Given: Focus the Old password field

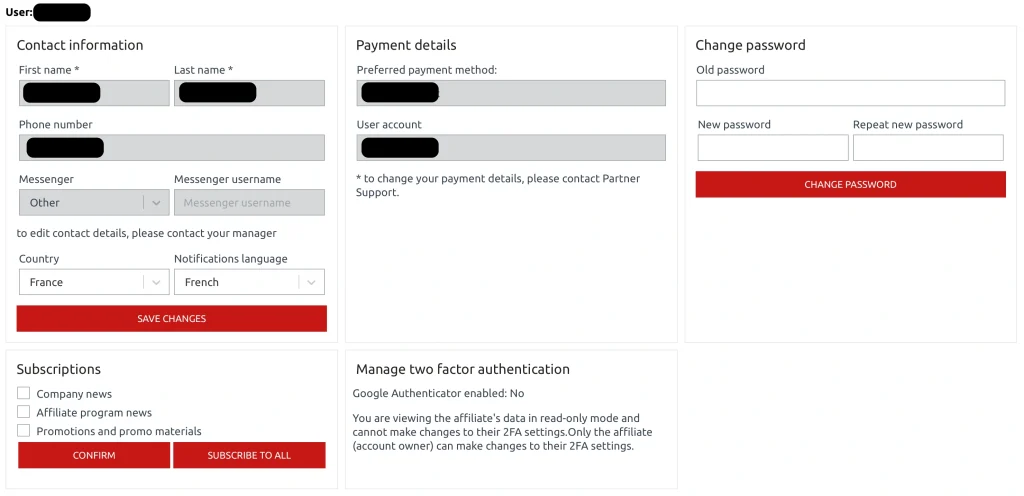Looking at the screenshot, I should coord(850,93).
